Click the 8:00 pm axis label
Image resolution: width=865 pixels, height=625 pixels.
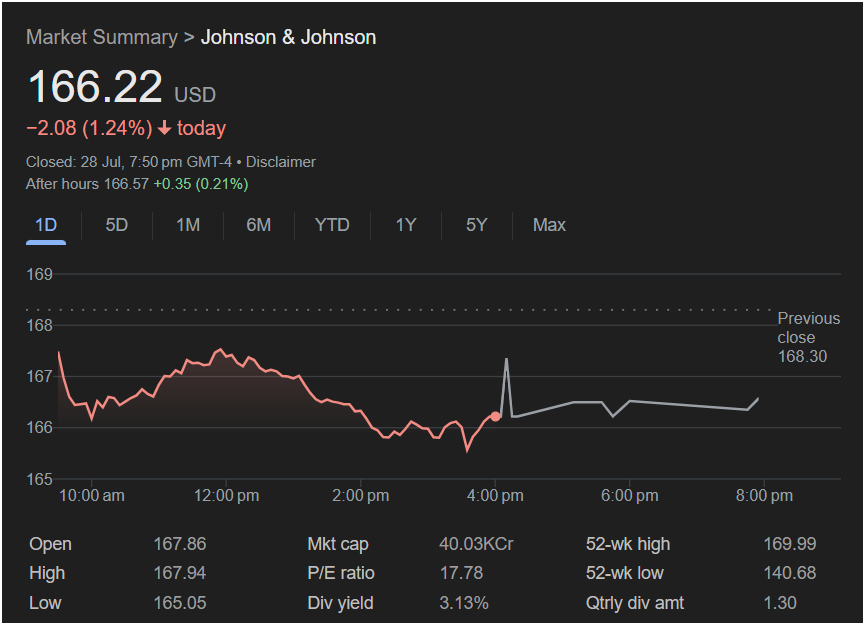click(764, 495)
